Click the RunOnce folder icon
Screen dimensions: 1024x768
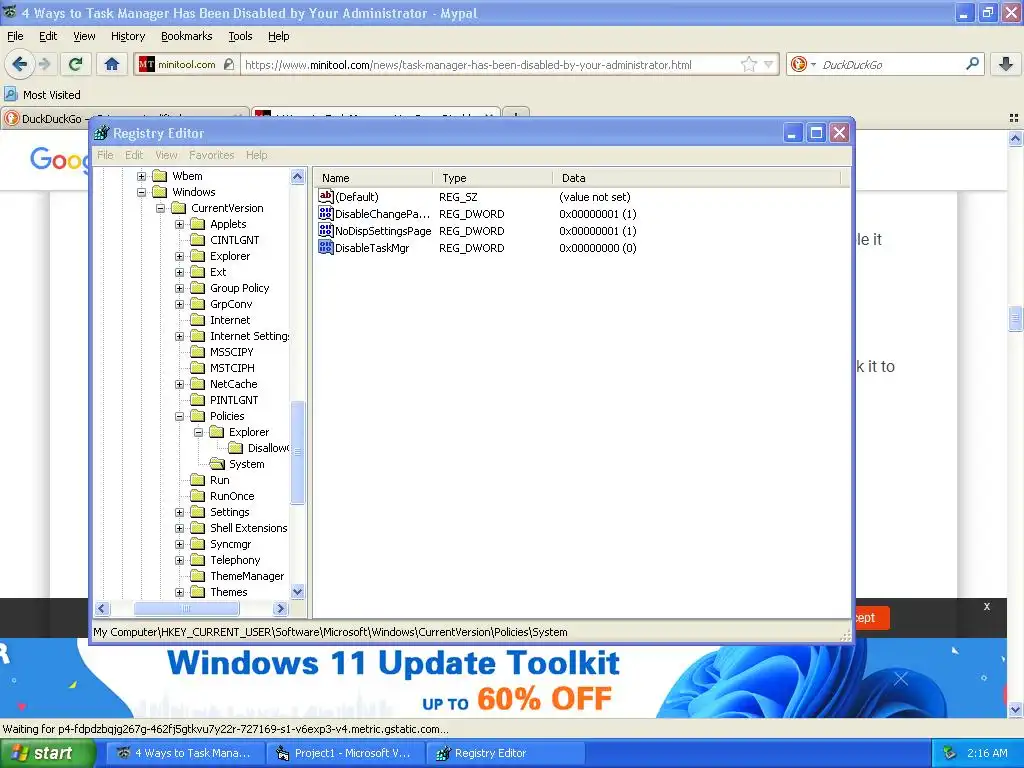(198, 496)
